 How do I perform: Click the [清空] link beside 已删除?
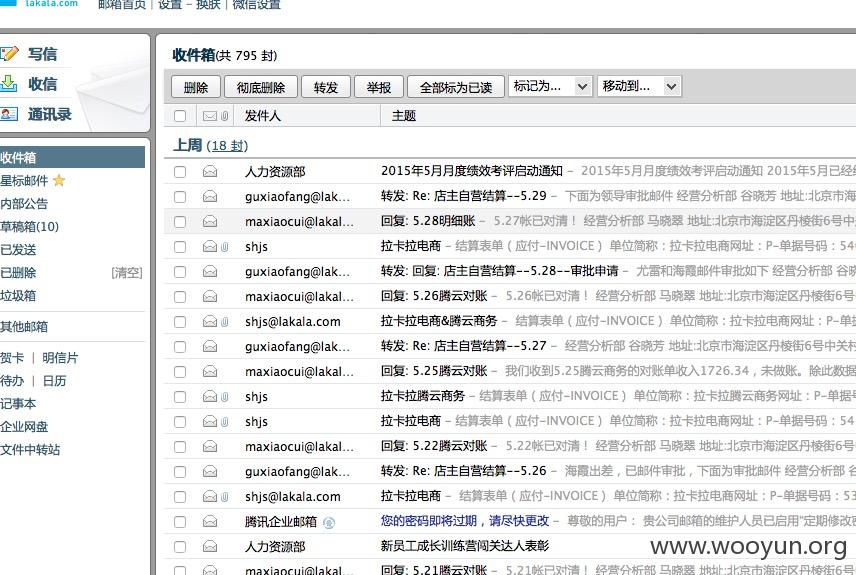tap(127, 272)
